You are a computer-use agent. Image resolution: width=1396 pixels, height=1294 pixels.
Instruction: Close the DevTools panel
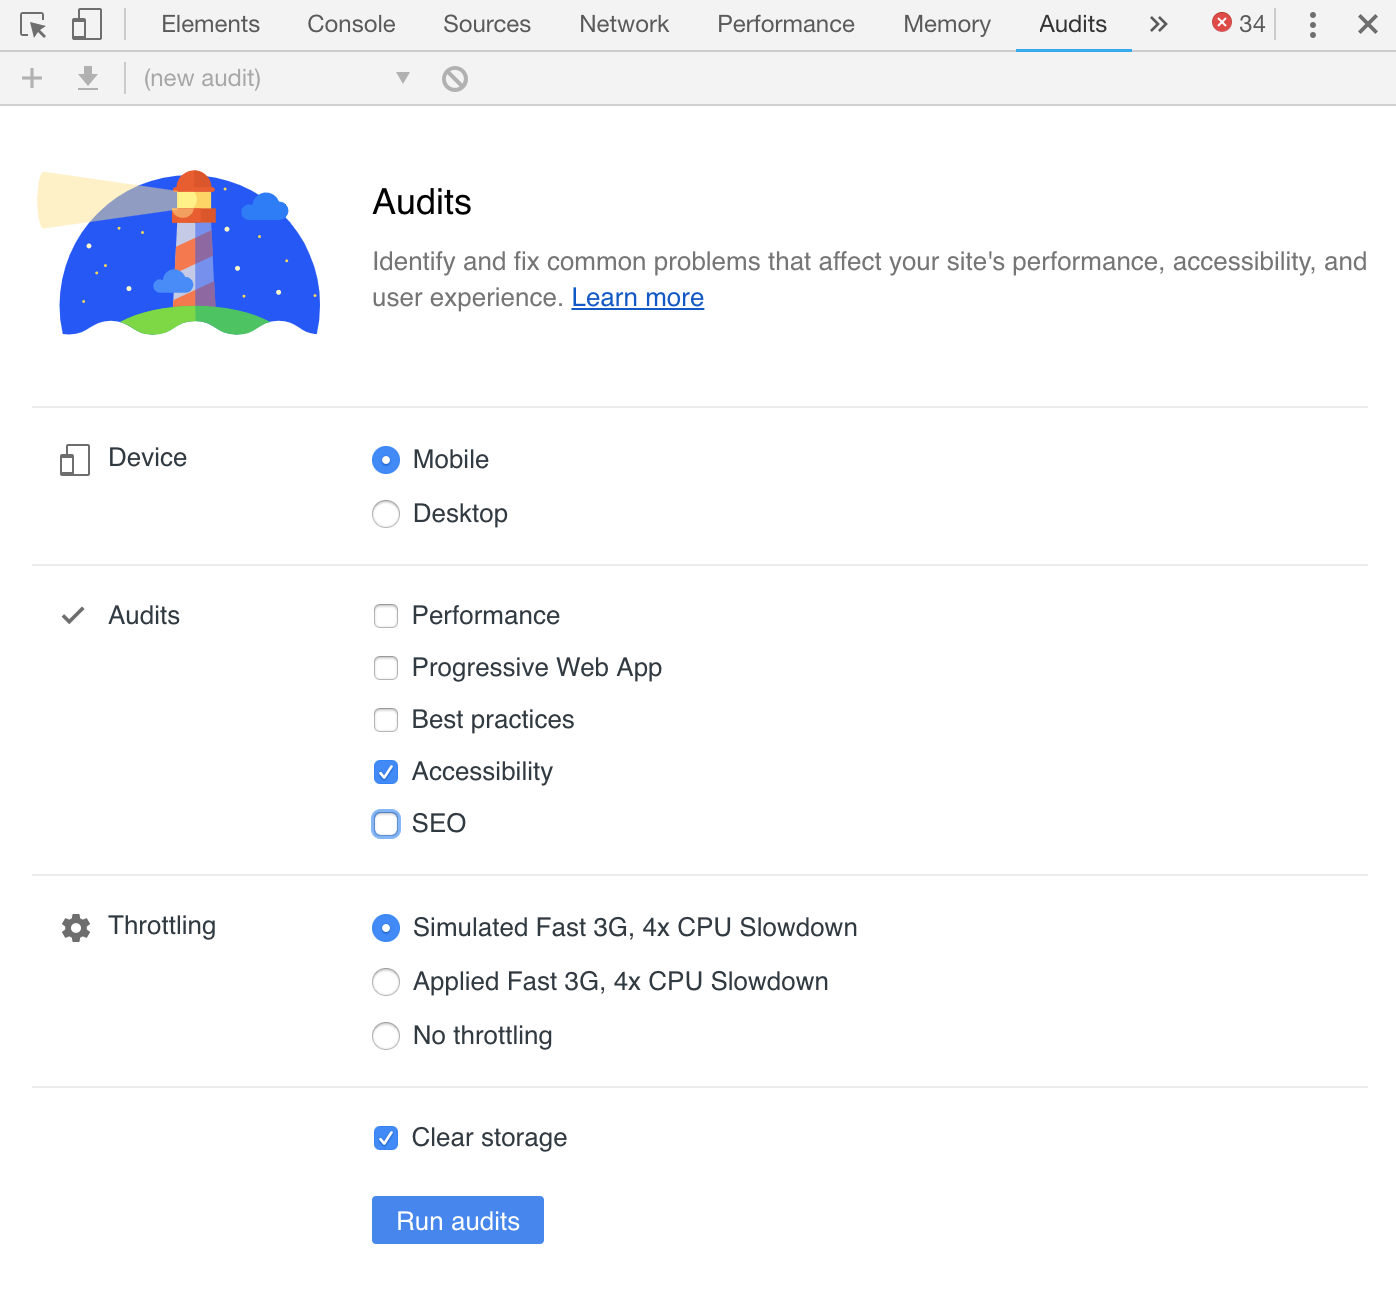pos(1368,24)
